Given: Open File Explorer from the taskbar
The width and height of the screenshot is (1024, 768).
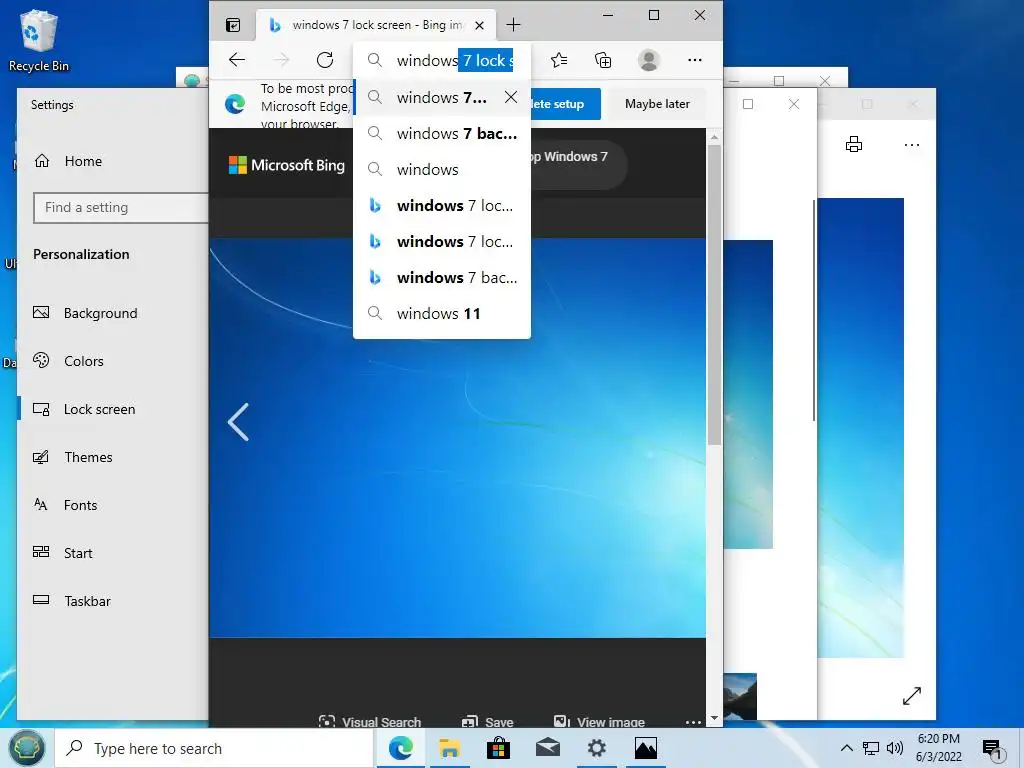Looking at the screenshot, I should pyautogui.click(x=449, y=748).
